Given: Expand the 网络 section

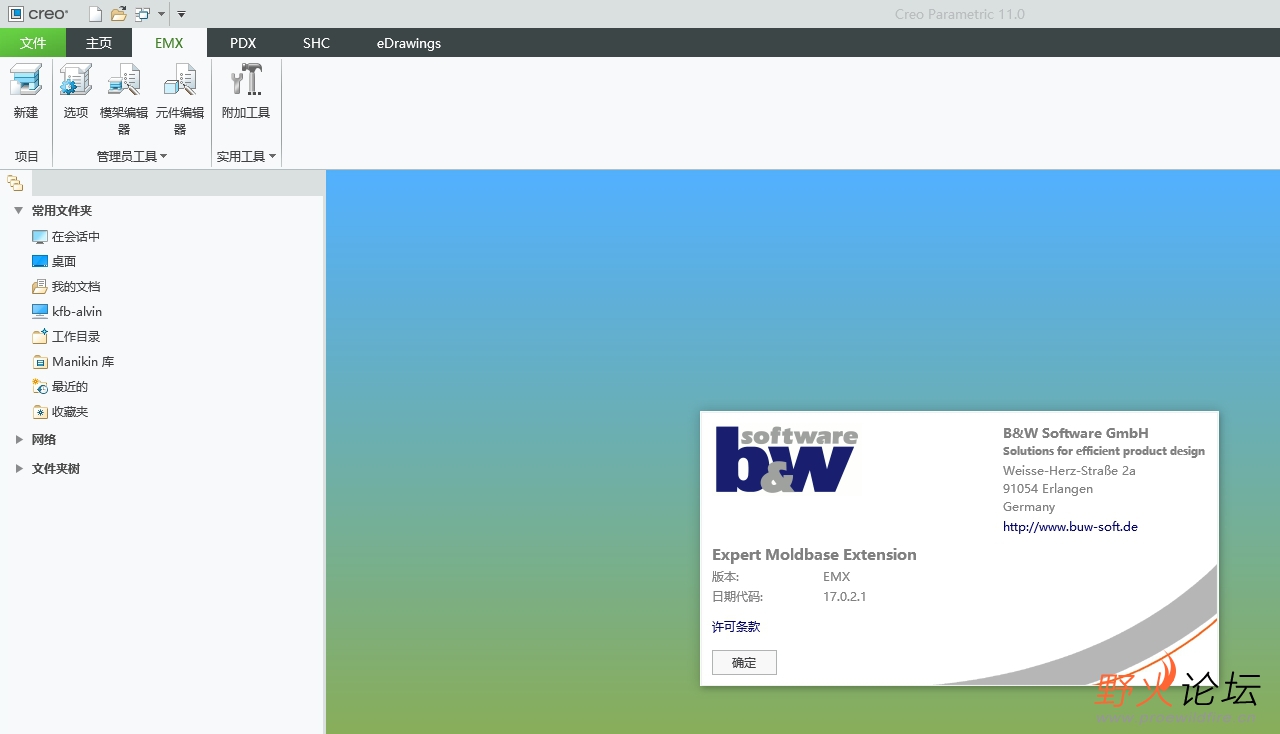Looking at the screenshot, I should [19, 440].
